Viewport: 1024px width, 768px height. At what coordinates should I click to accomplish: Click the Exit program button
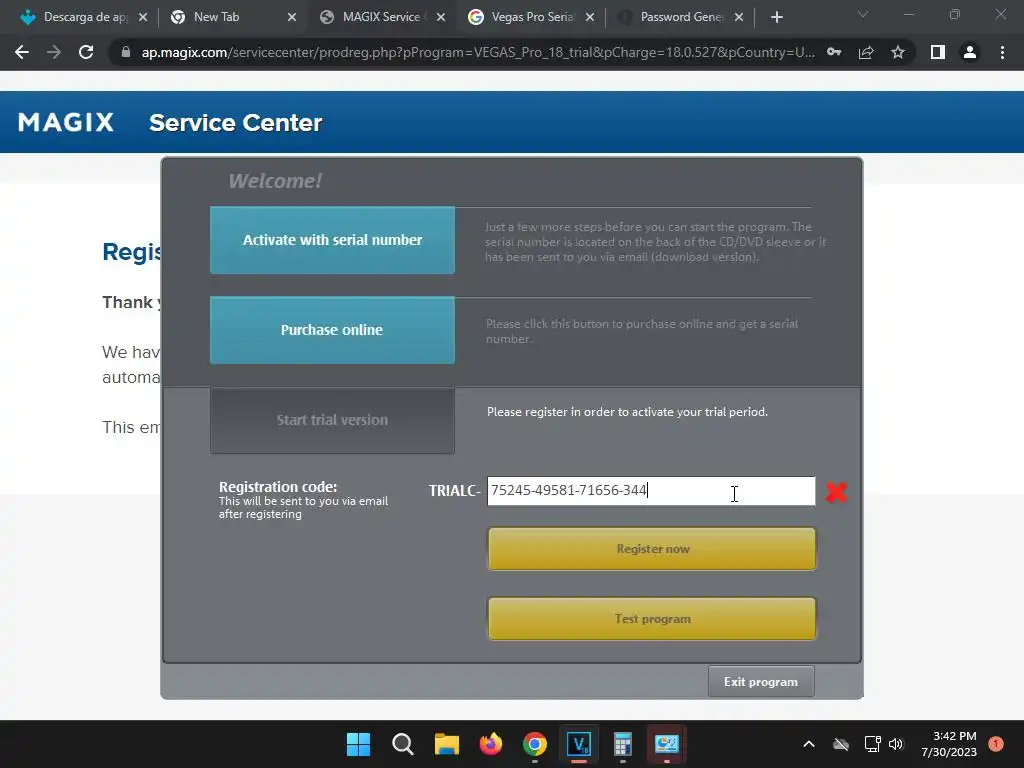(x=761, y=681)
